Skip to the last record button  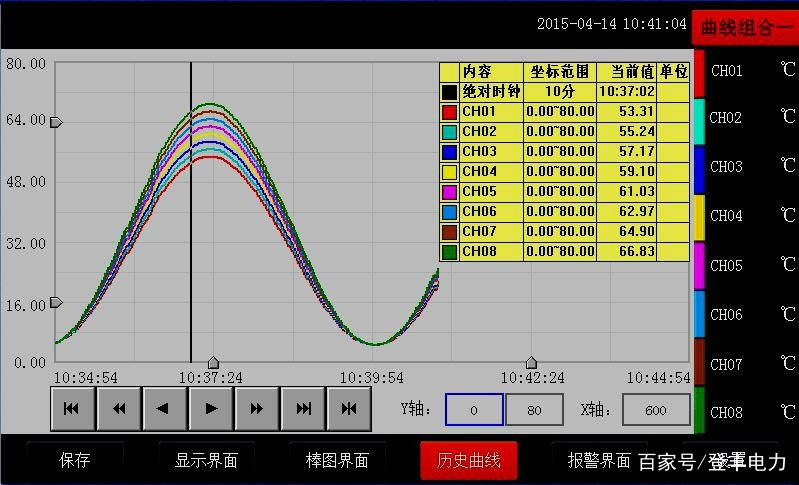coord(303,408)
